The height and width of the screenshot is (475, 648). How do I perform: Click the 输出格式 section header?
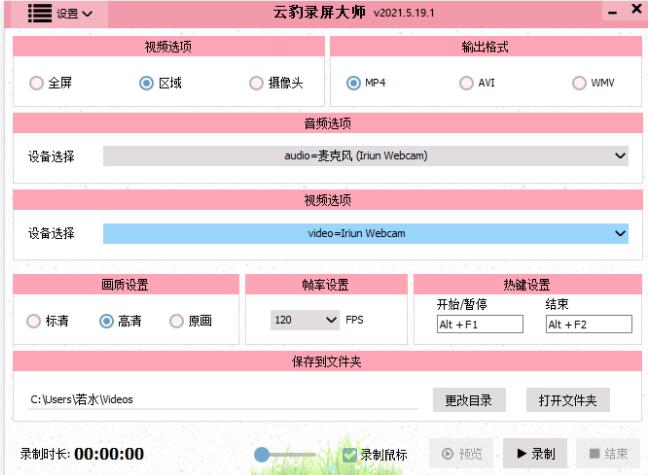pos(486,47)
